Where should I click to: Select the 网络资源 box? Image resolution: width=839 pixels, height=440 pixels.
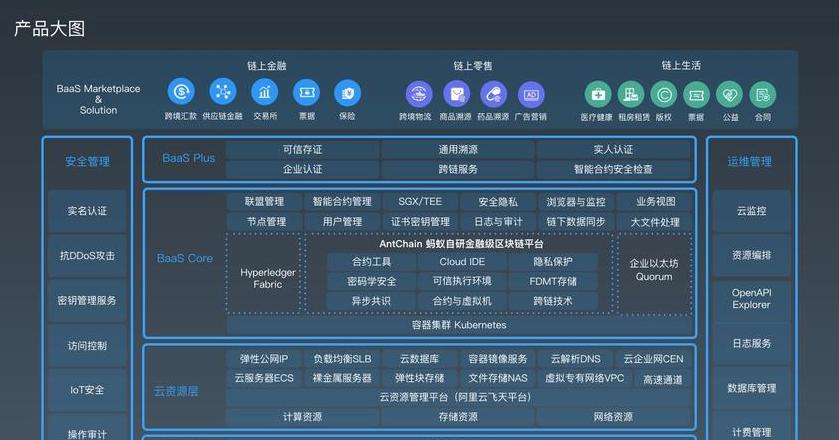click(x=613, y=416)
